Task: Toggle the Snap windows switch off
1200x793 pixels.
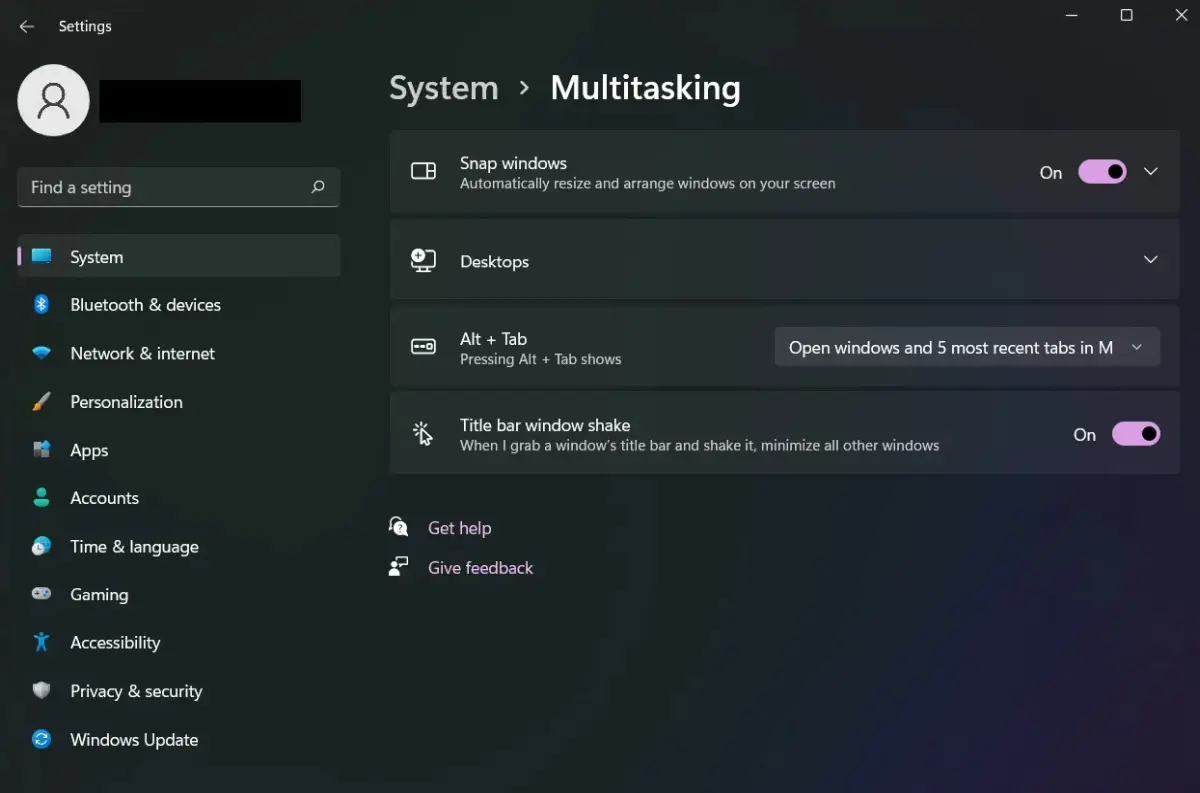Action: (x=1102, y=171)
